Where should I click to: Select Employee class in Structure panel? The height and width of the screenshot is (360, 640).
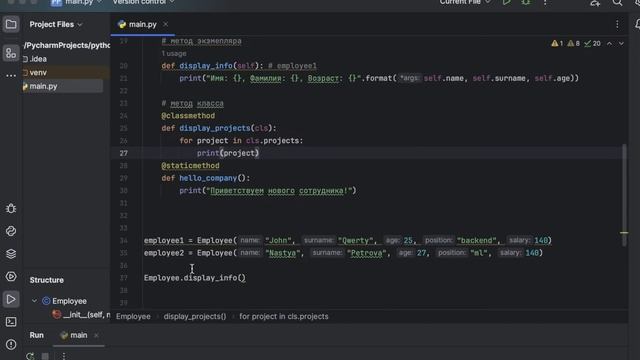(69, 301)
